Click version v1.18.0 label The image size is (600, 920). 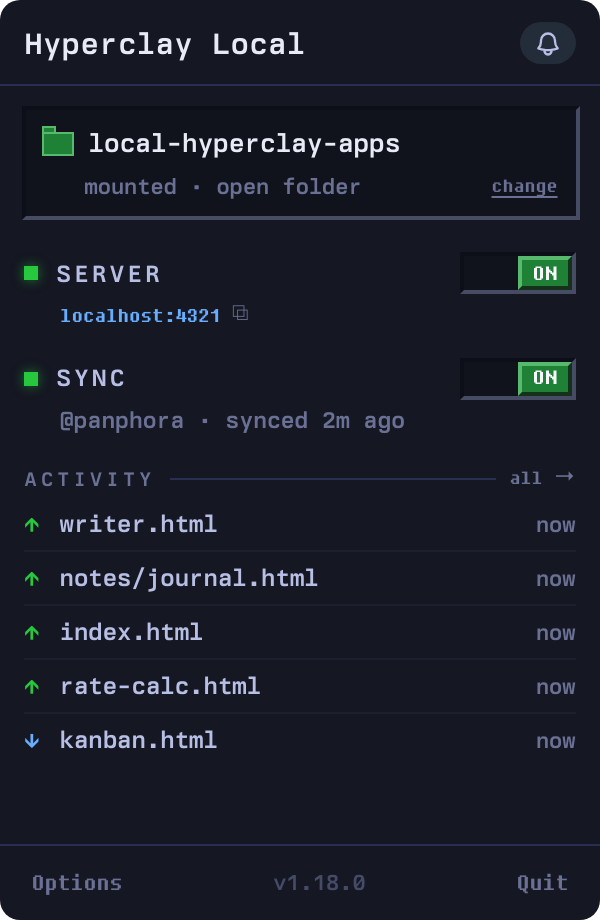tap(320, 883)
